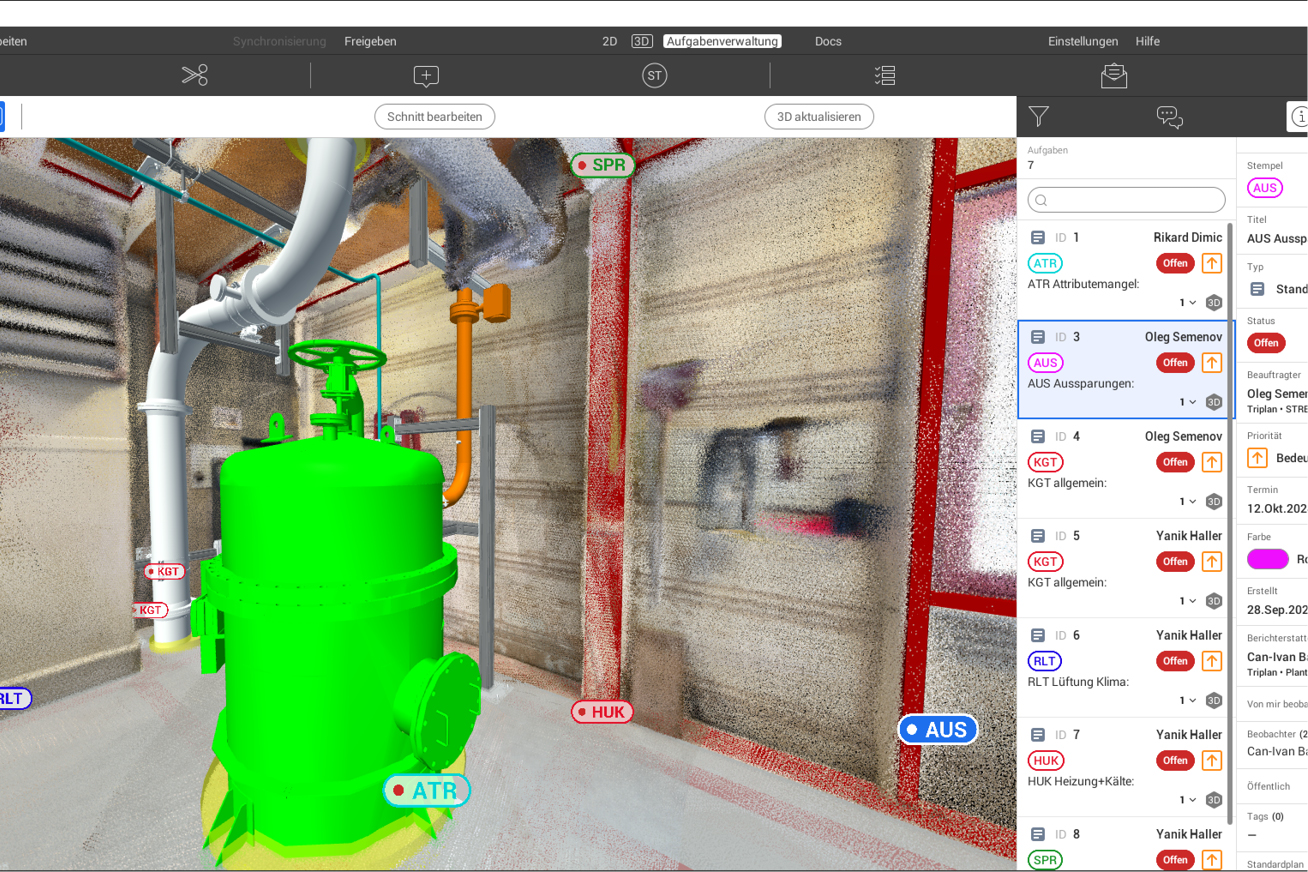This screenshot has height=872, width=1308.
Task: Open the task filter funnel icon
Action: [x=1039, y=116]
